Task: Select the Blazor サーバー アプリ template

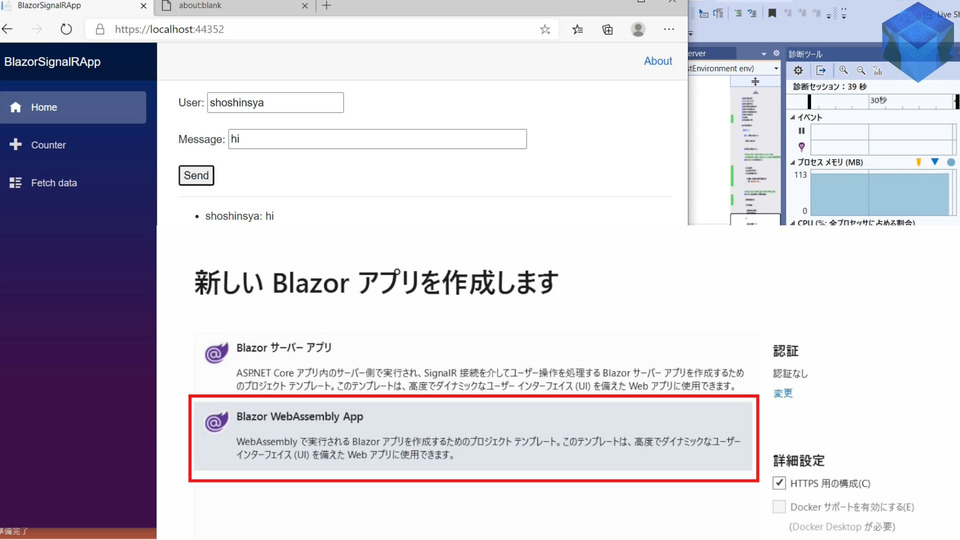Action: (x=473, y=366)
